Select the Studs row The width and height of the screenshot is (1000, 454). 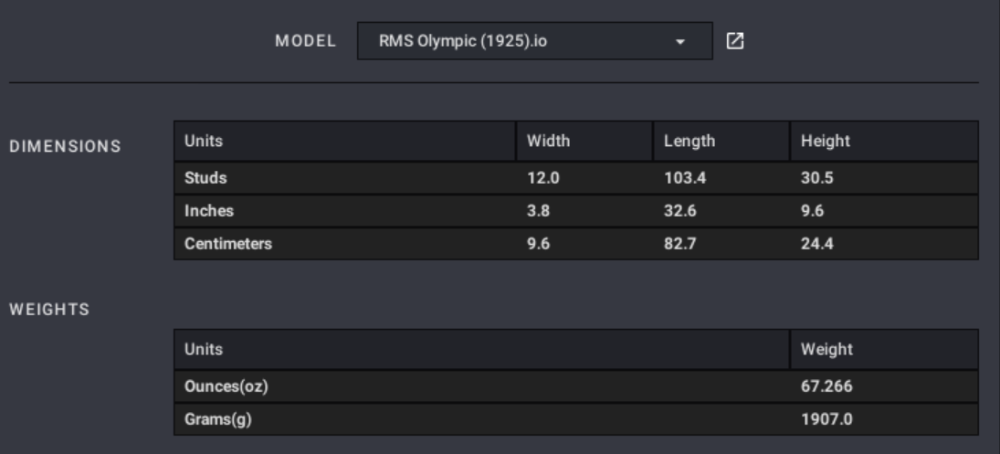tap(576, 178)
